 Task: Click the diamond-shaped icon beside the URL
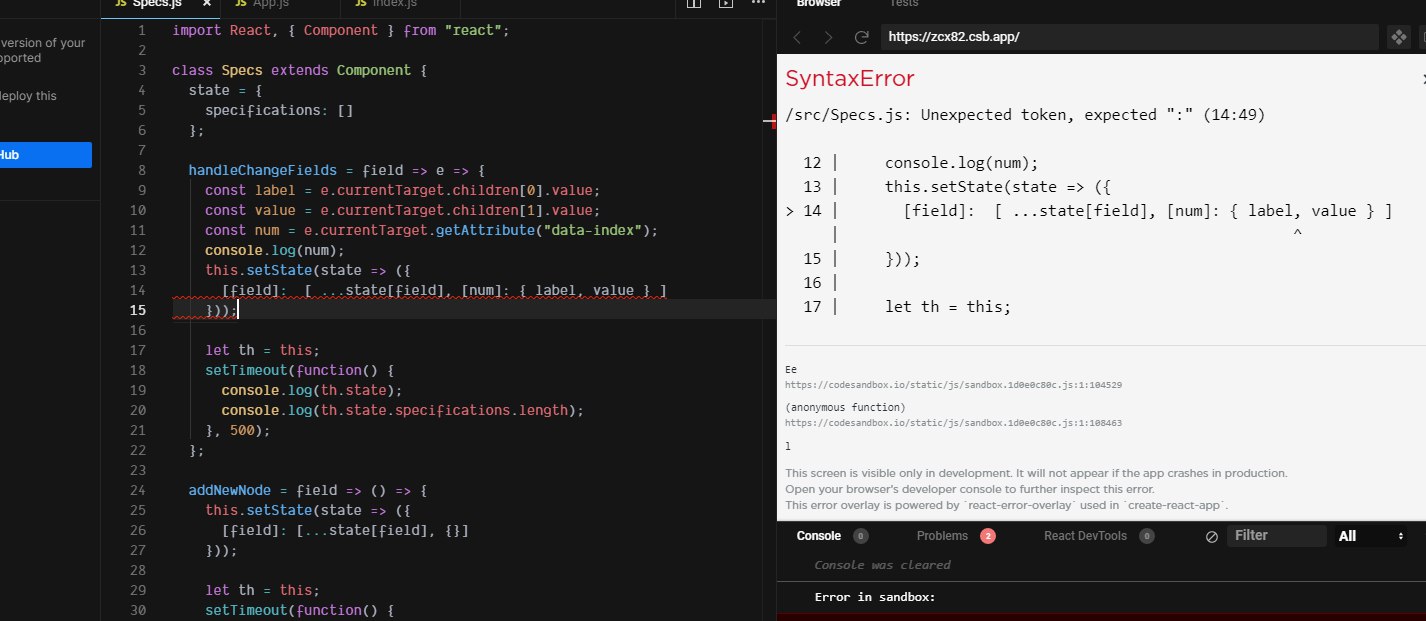point(1398,38)
